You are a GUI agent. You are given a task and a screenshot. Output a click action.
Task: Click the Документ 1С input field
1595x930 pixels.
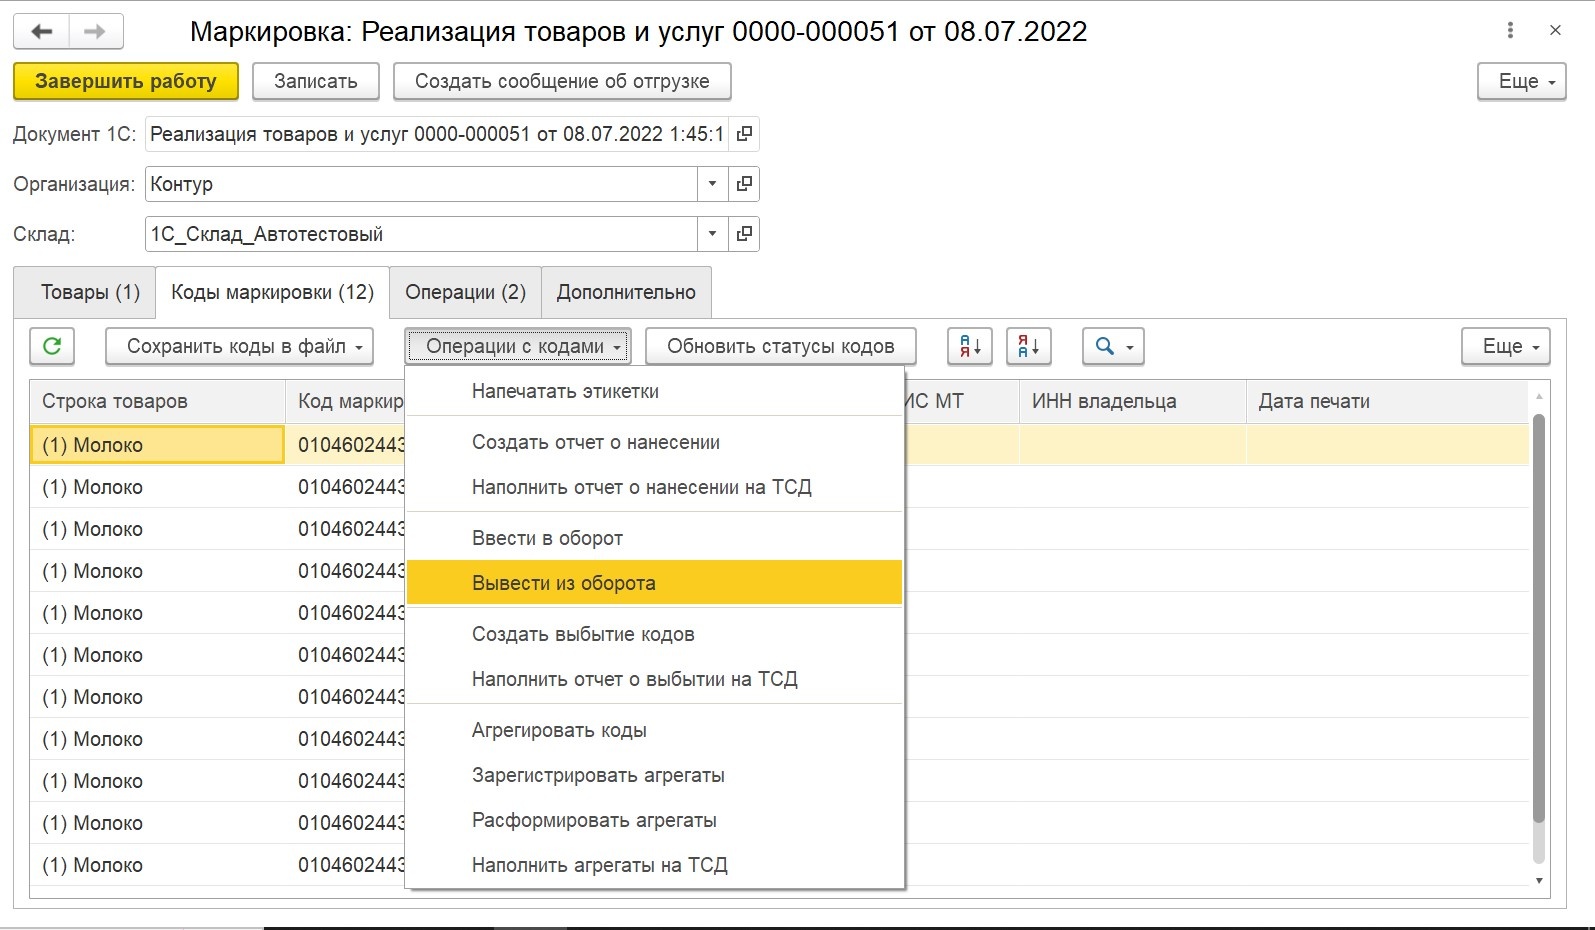[437, 134]
